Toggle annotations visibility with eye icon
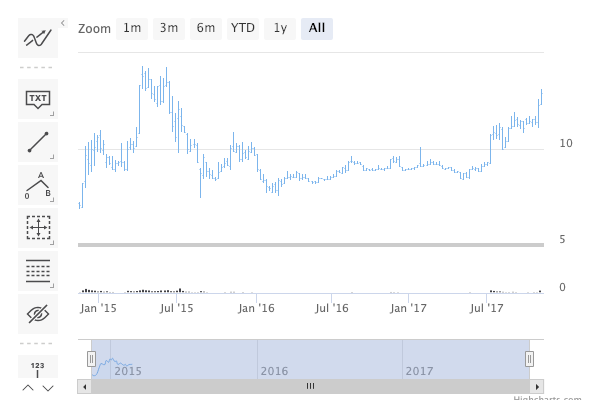Viewport: 600px width, 400px height. pyautogui.click(x=37, y=314)
